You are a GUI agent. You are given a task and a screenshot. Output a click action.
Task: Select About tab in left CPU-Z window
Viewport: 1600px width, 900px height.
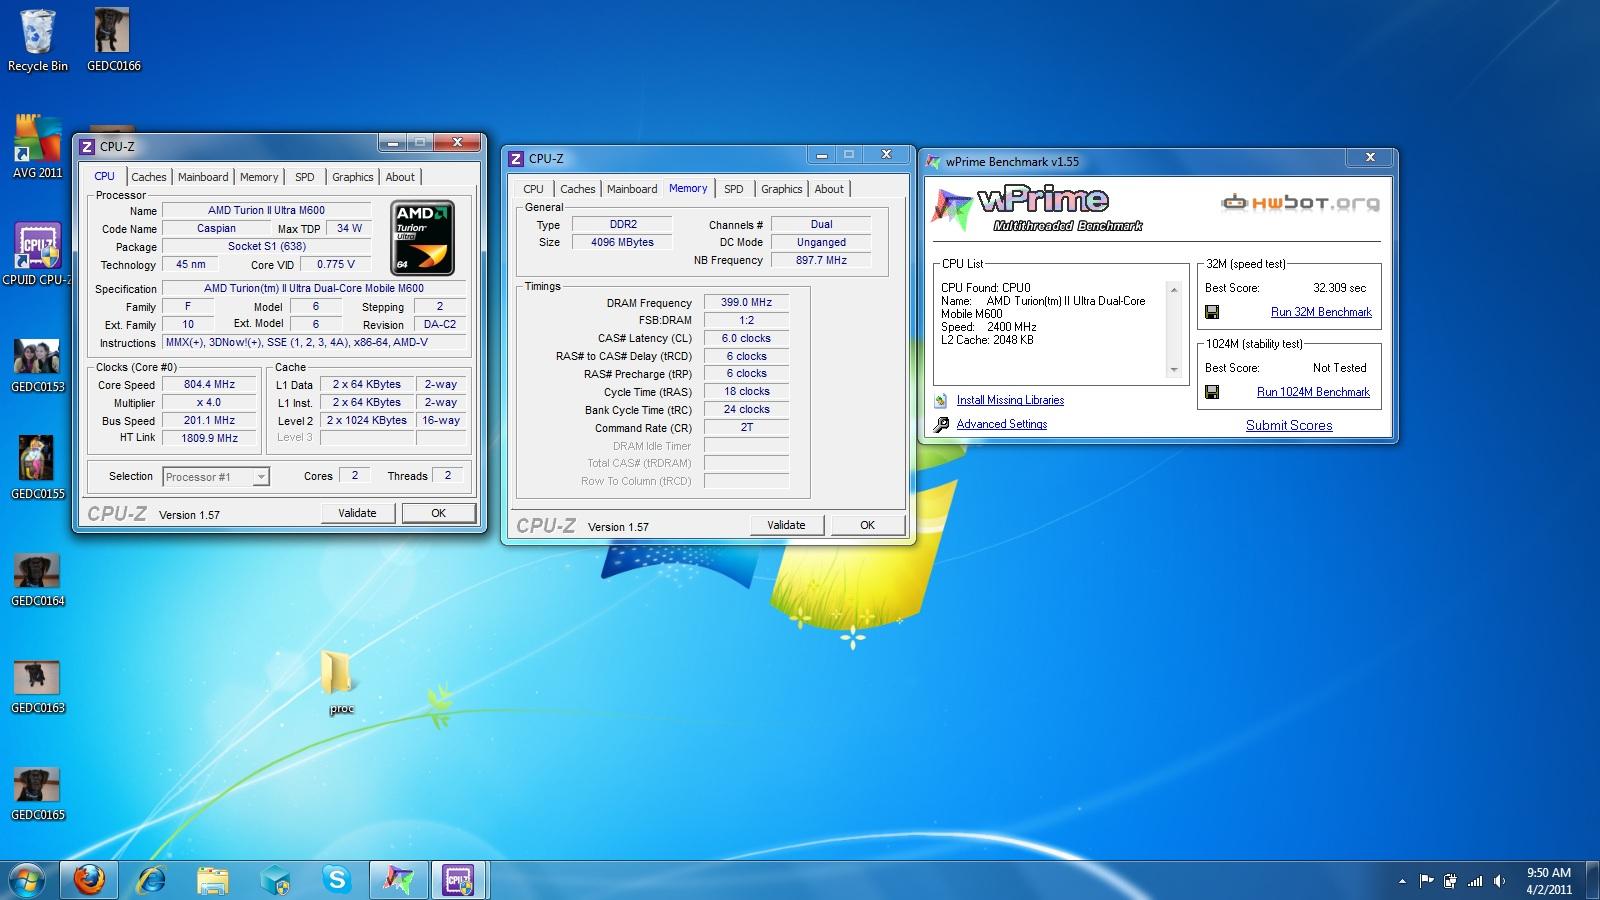[x=400, y=177]
